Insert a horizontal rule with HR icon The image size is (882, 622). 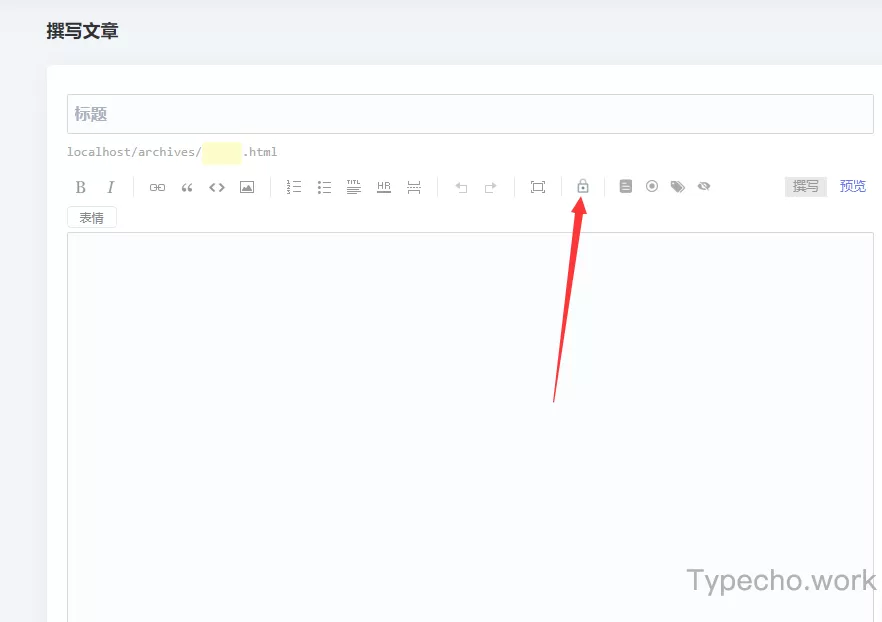pyautogui.click(x=384, y=187)
